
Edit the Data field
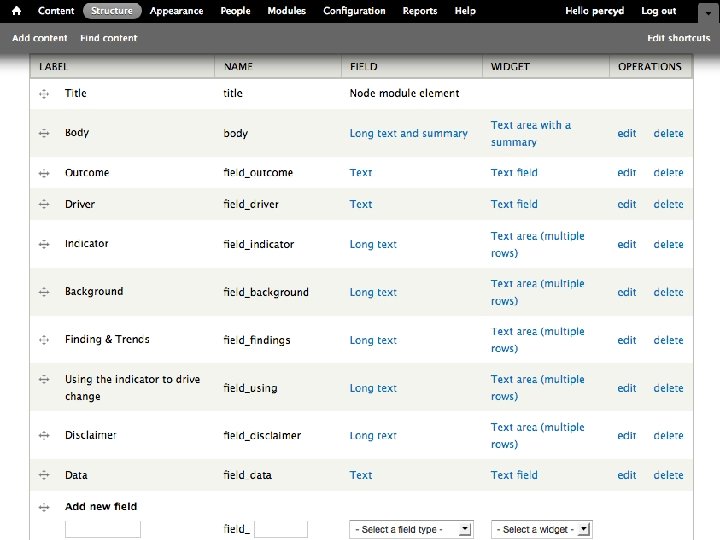coord(627,475)
